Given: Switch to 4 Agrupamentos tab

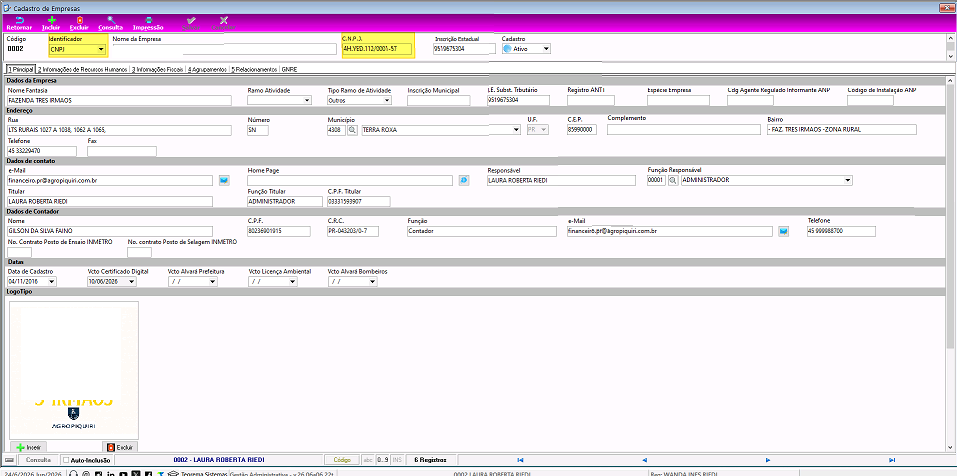Looking at the screenshot, I should coord(207,70).
